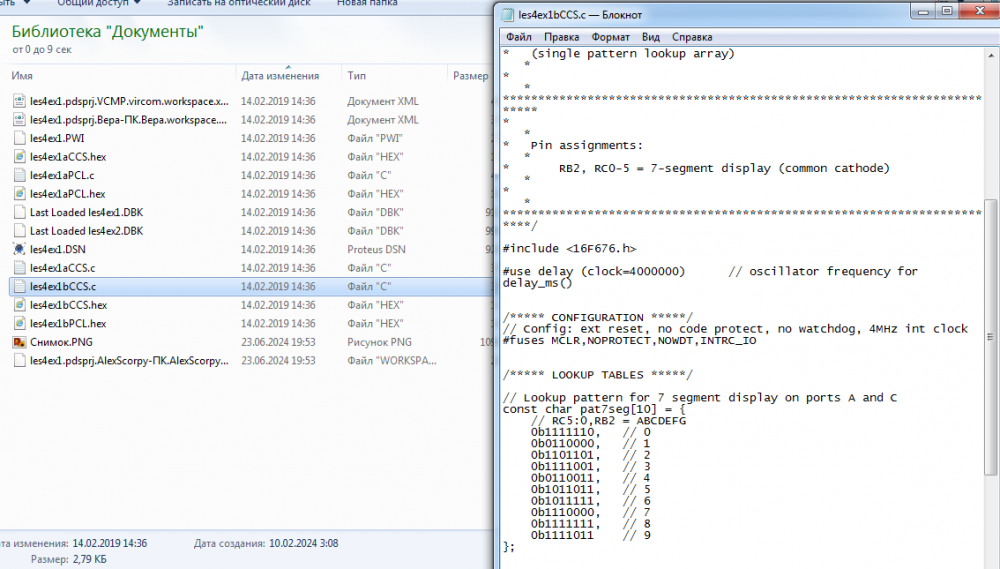Select the les4ex1.DSN Proteus file icon

point(19,249)
